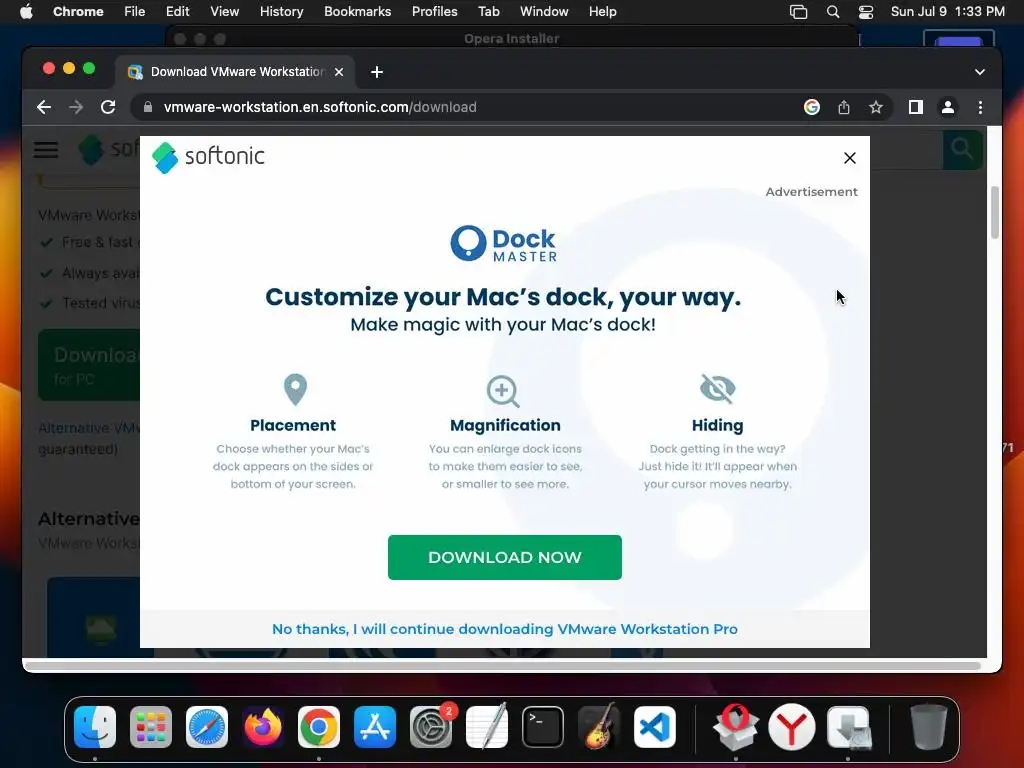Viewport: 1024px width, 768px height.
Task: Go forward in Chrome
Action: tap(76, 107)
